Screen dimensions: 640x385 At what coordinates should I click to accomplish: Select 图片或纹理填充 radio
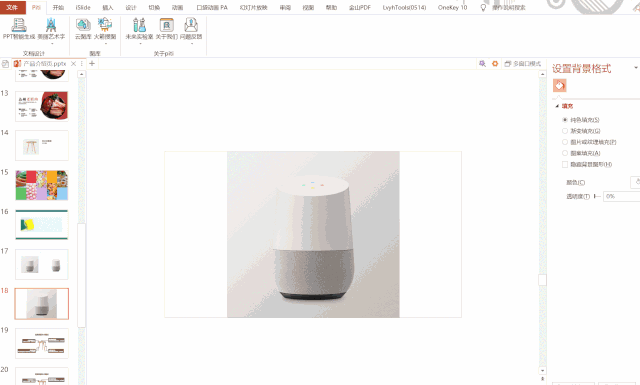565,142
